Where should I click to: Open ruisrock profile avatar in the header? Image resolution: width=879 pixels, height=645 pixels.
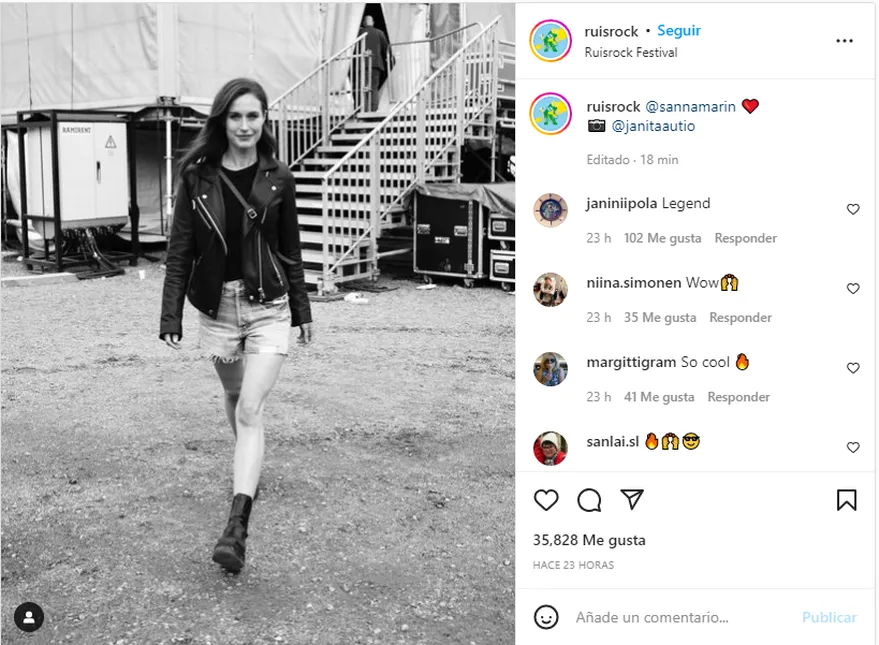coord(550,41)
